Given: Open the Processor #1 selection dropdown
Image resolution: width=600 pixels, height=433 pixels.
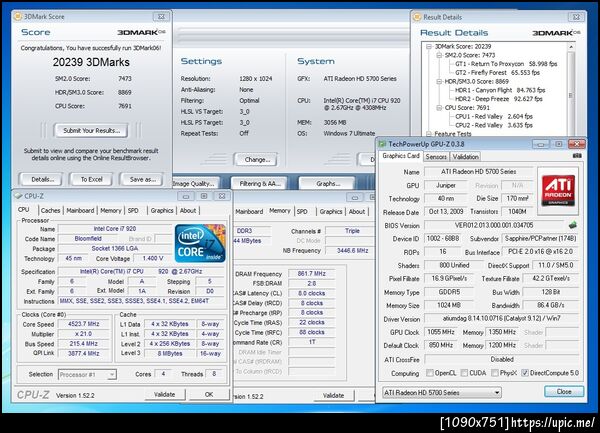Looking at the screenshot, I should click(x=87, y=374).
